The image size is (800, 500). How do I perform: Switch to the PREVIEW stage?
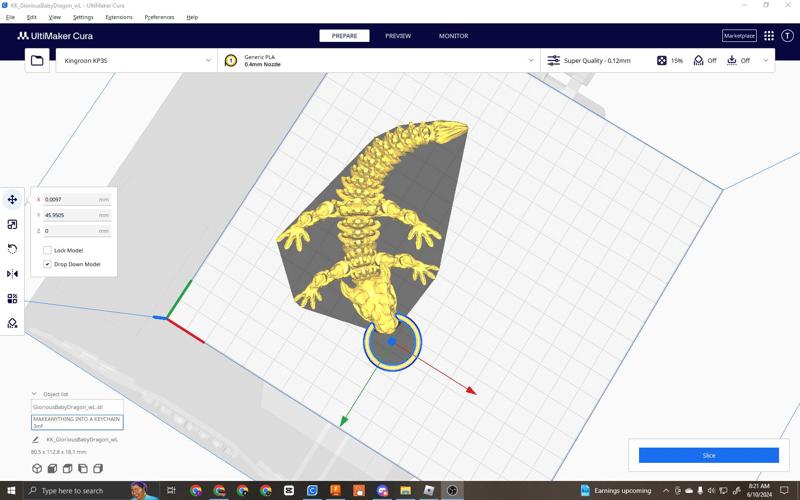pyautogui.click(x=398, y=36)
